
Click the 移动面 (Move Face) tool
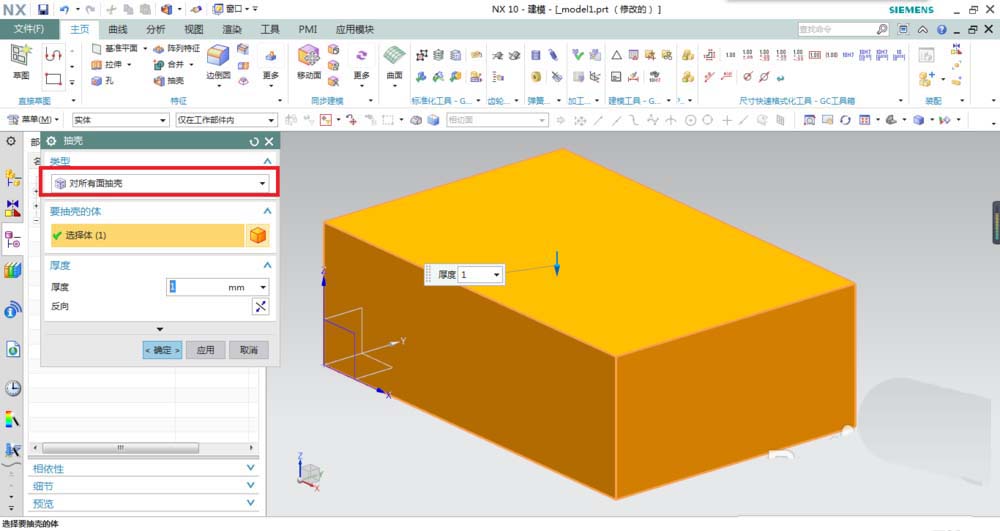pyautogui.click(x=309, y=62)
